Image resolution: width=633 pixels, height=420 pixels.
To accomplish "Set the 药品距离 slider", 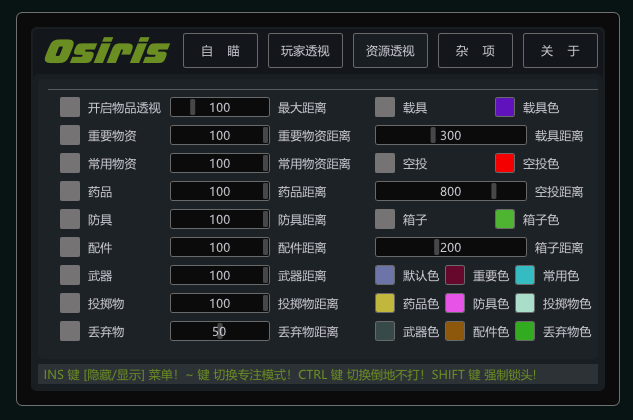I will point(220,191).
